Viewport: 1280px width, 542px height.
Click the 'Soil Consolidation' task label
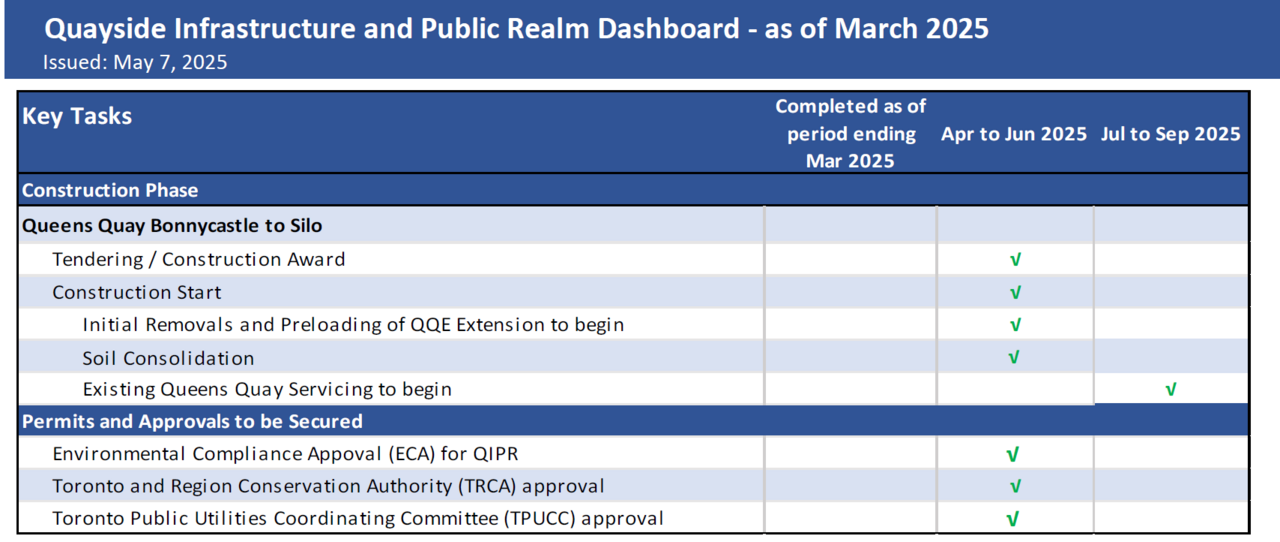(168, 358)
